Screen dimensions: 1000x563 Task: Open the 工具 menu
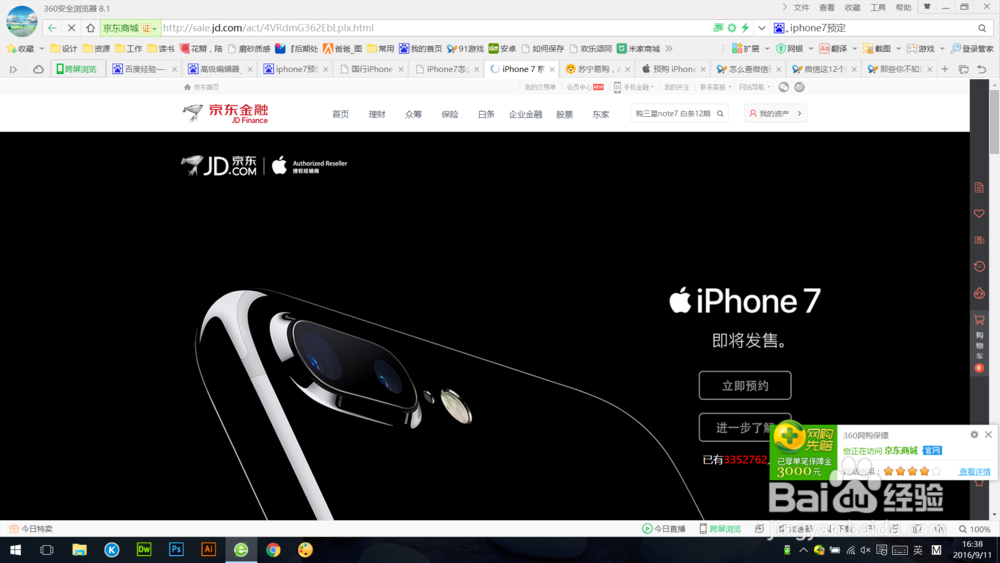click(x=878, y=8)
